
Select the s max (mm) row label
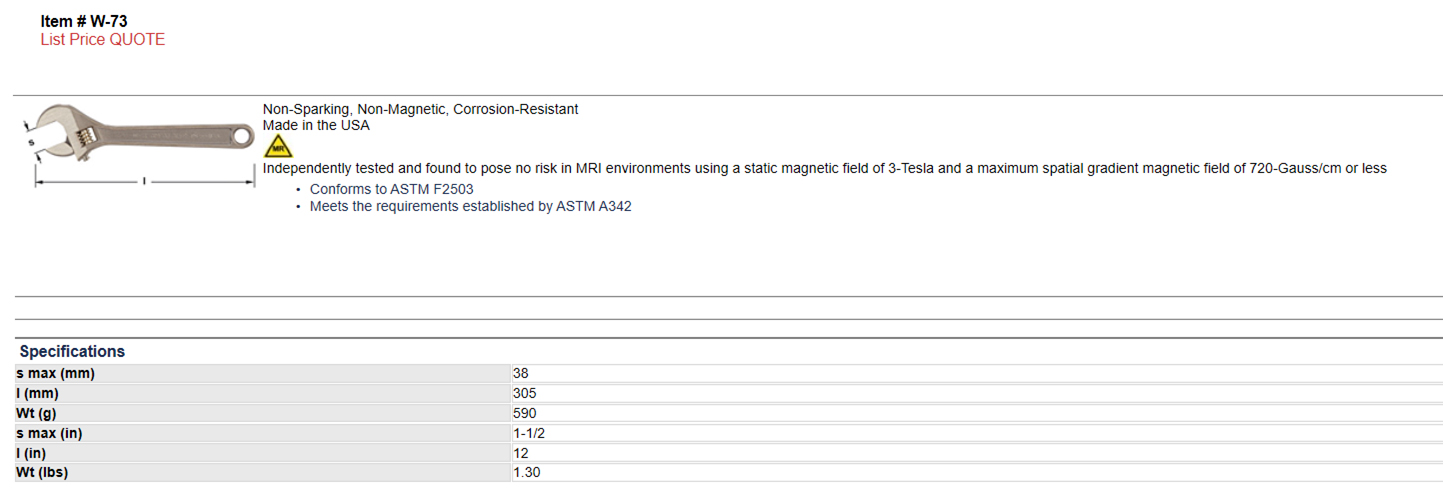coord(263,374)
